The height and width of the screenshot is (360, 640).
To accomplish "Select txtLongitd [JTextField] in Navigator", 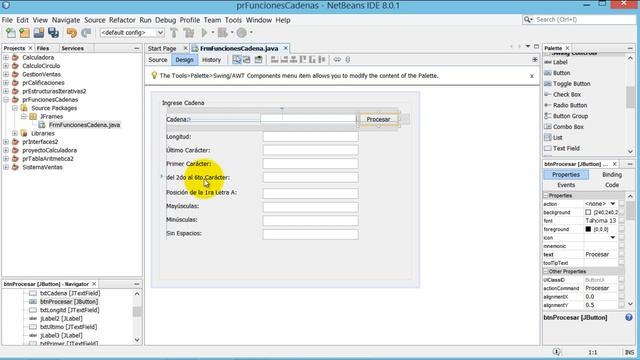I will [69, 310].
